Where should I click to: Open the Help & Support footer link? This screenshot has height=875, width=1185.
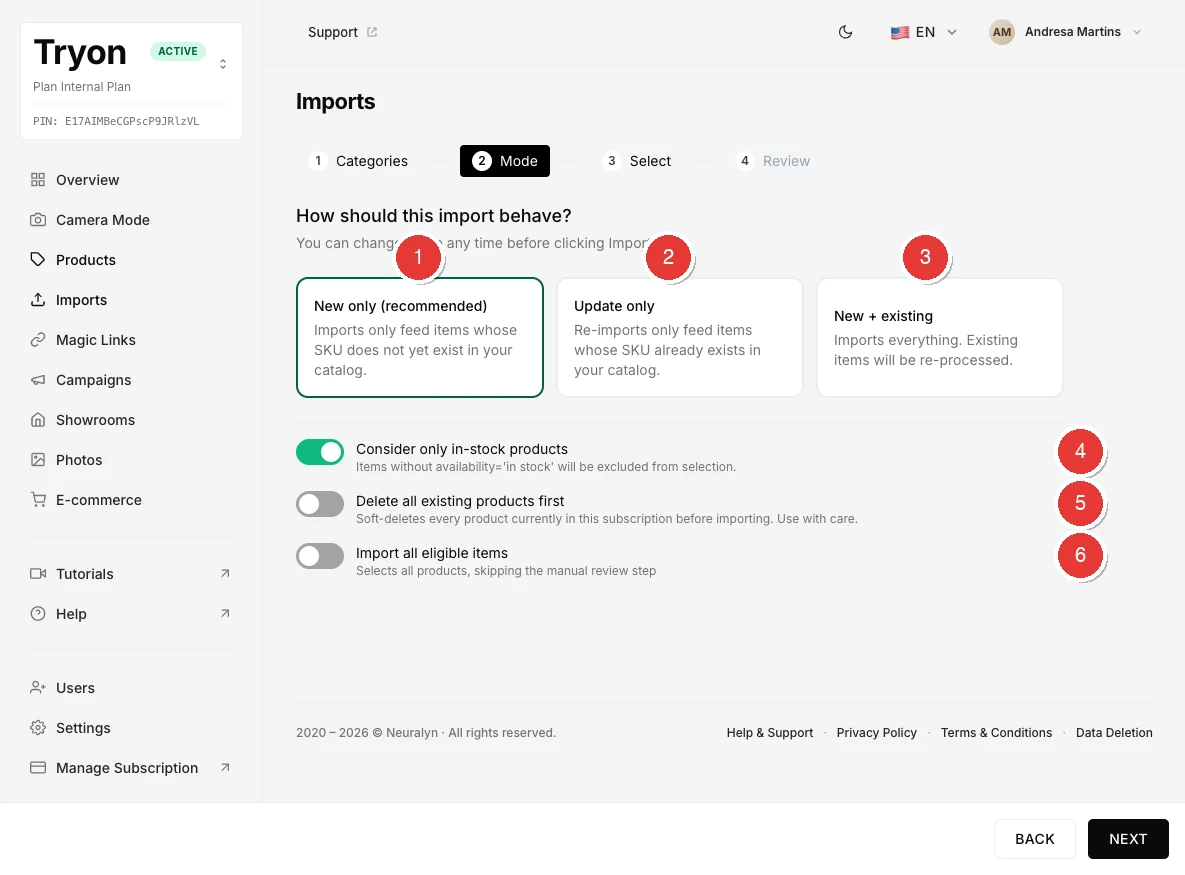(769, 733)
